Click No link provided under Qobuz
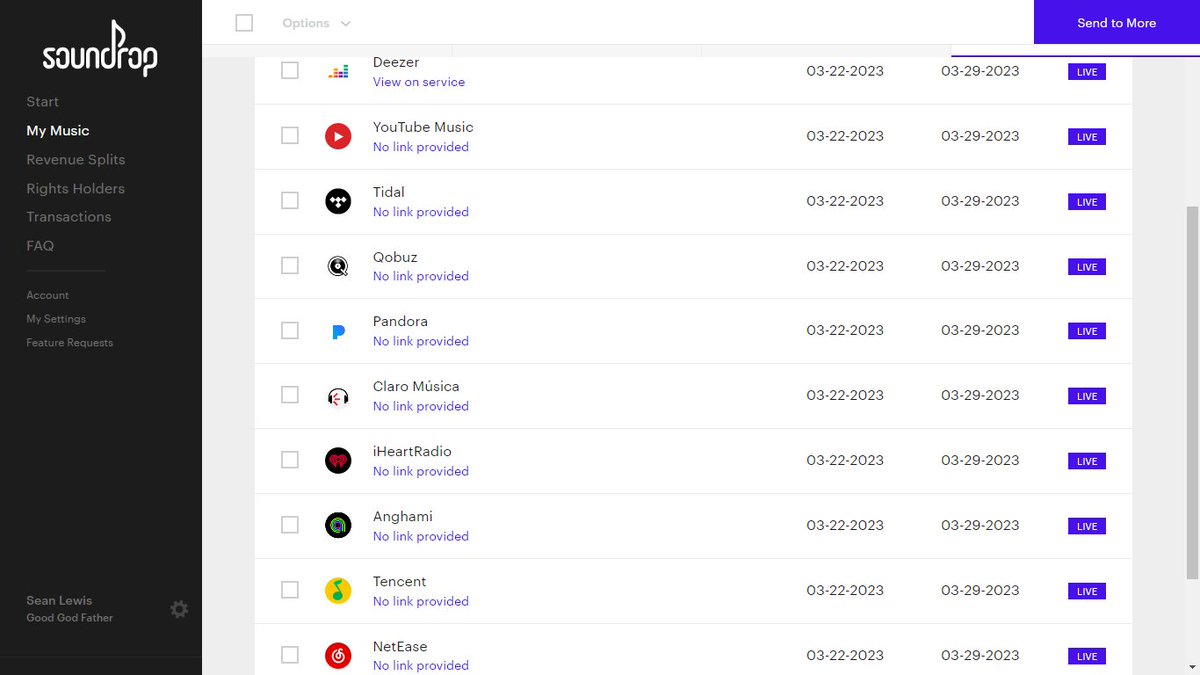This screenshot has height=675, width=1200. [421, 276]
